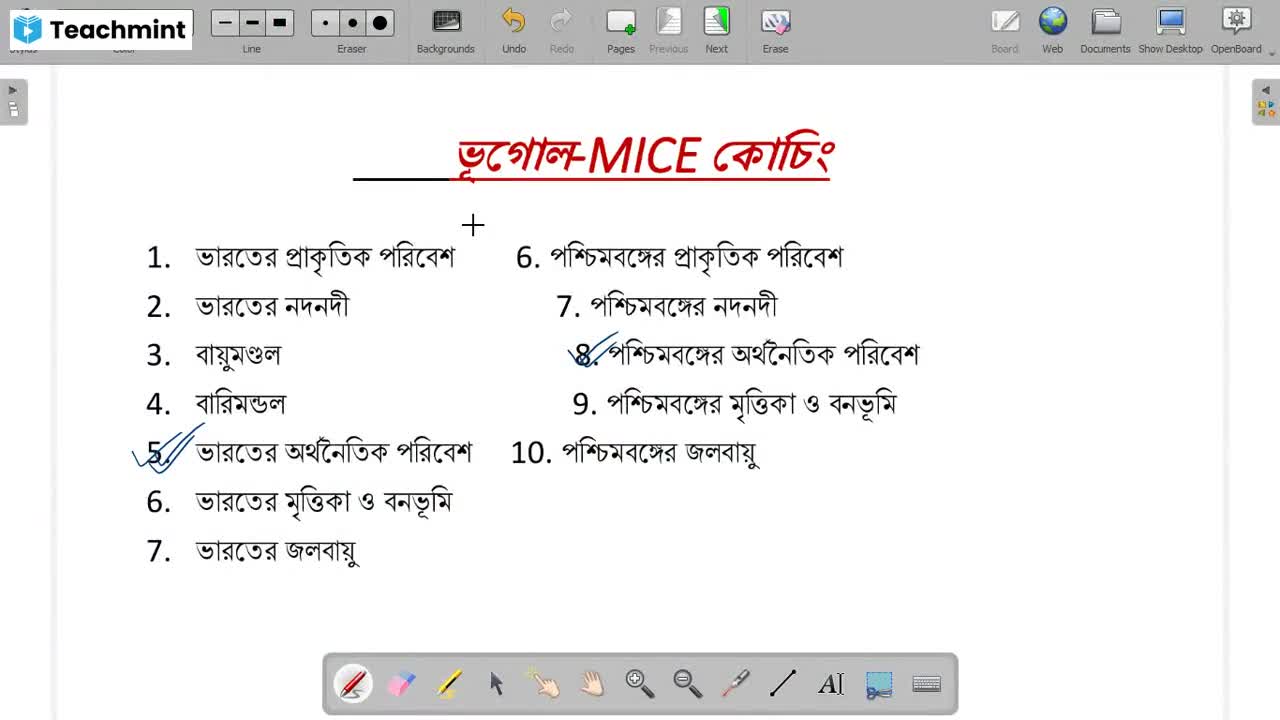Add a new page with Pages
Screen dimensions: 1280x720
(x=621, y=31)
